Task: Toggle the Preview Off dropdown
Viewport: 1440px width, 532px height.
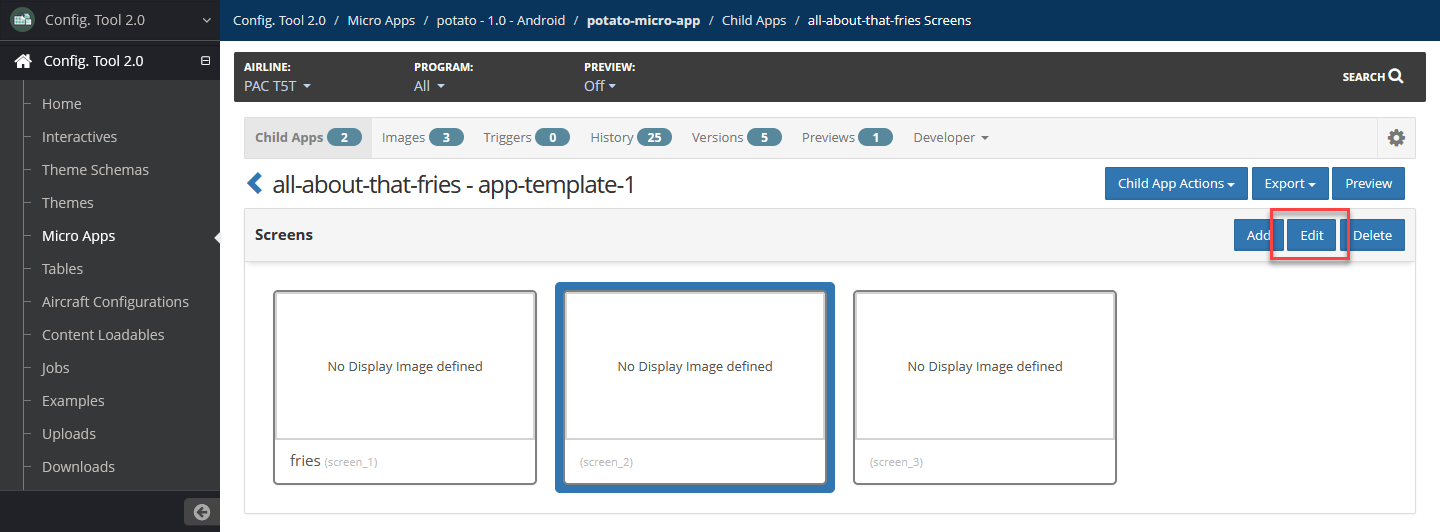Action: pyautogui.click(x=600, y=86)
